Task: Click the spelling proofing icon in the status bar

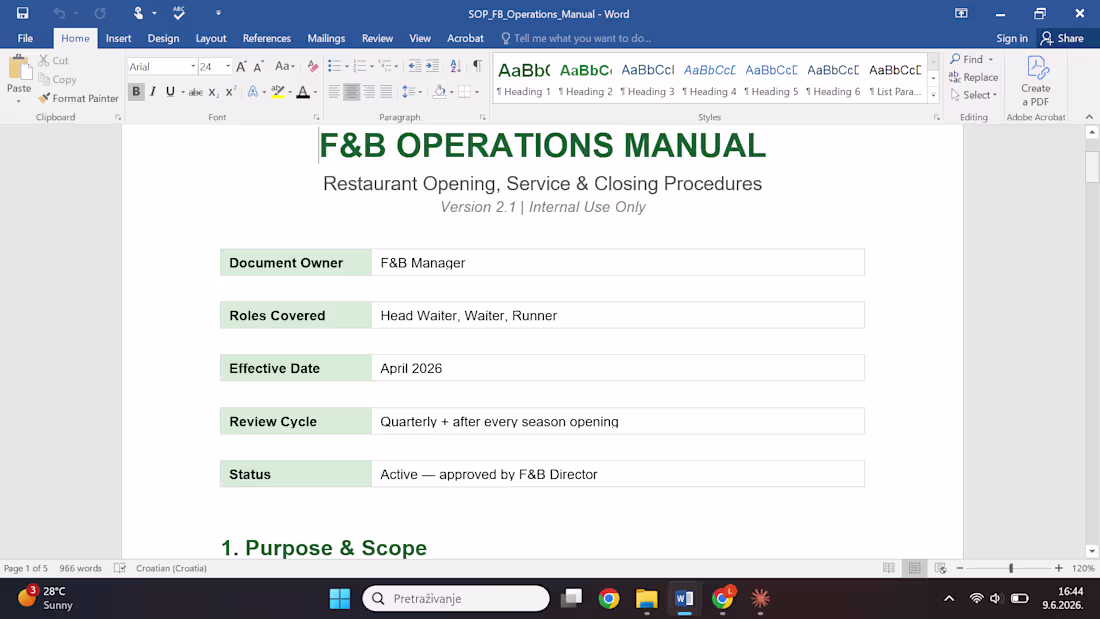Action: 120,568
